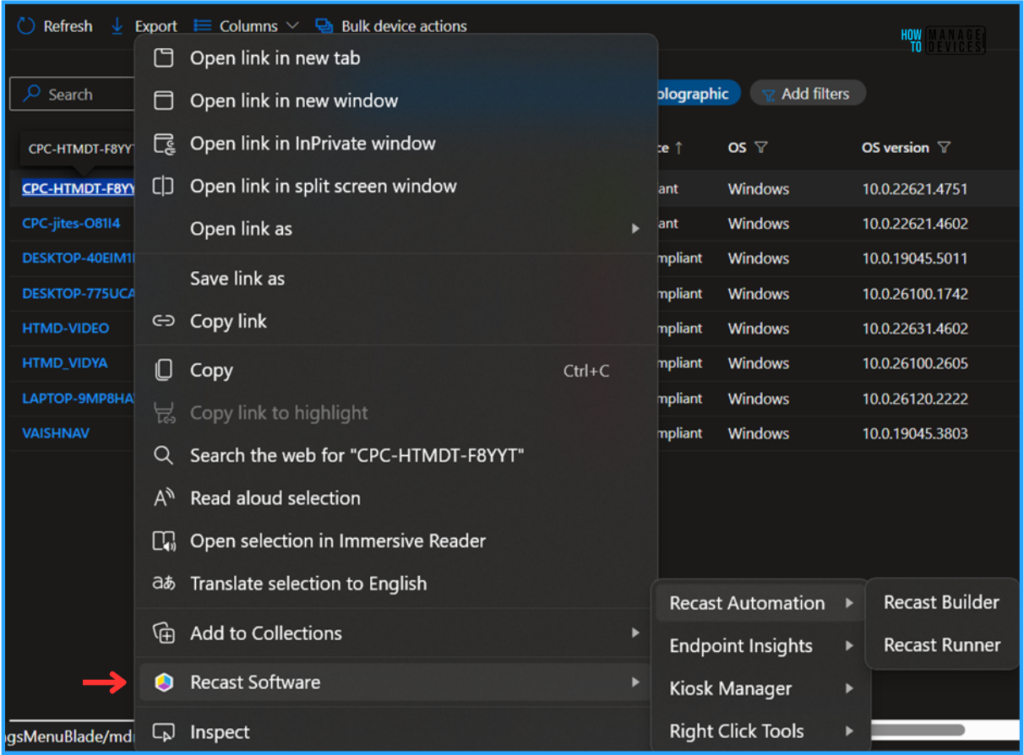
Task: Click the new tab icon beside Open link in new tab
Action: (x=163, y=58)
